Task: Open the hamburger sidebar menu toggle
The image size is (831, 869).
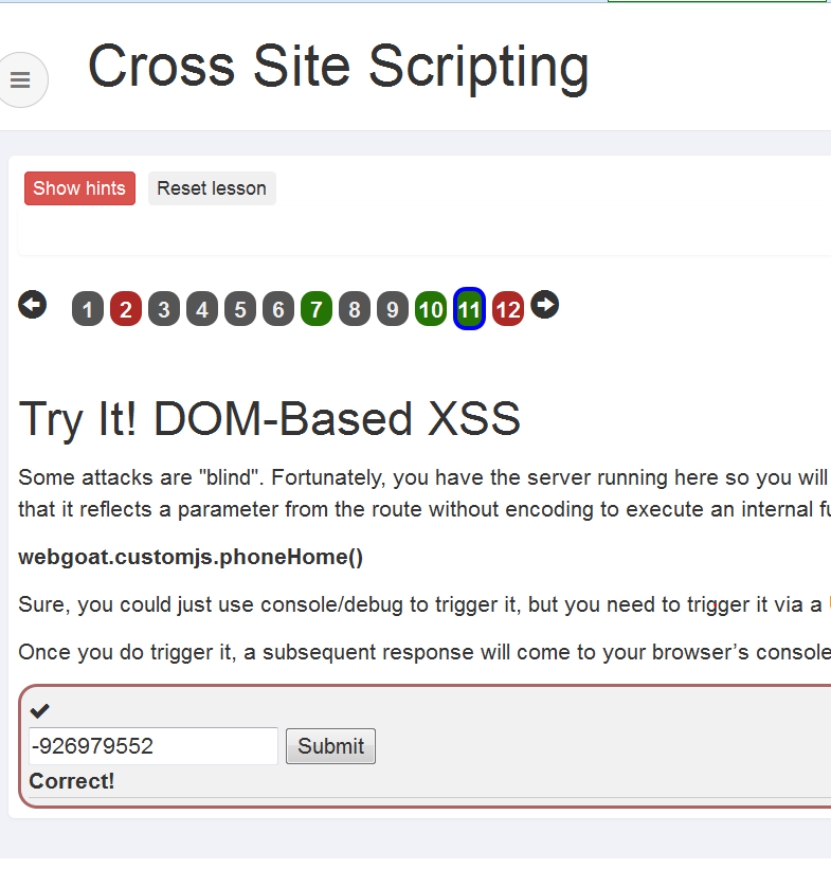Action: click(21, 80)
